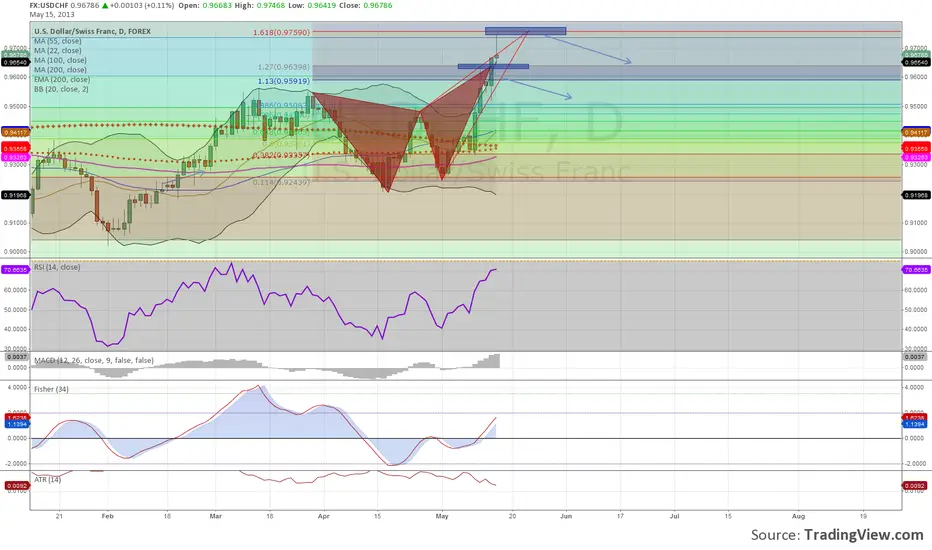
Task: Click the red 0.0092 ATR tag on right scale
Action: (x=914, y=486)
